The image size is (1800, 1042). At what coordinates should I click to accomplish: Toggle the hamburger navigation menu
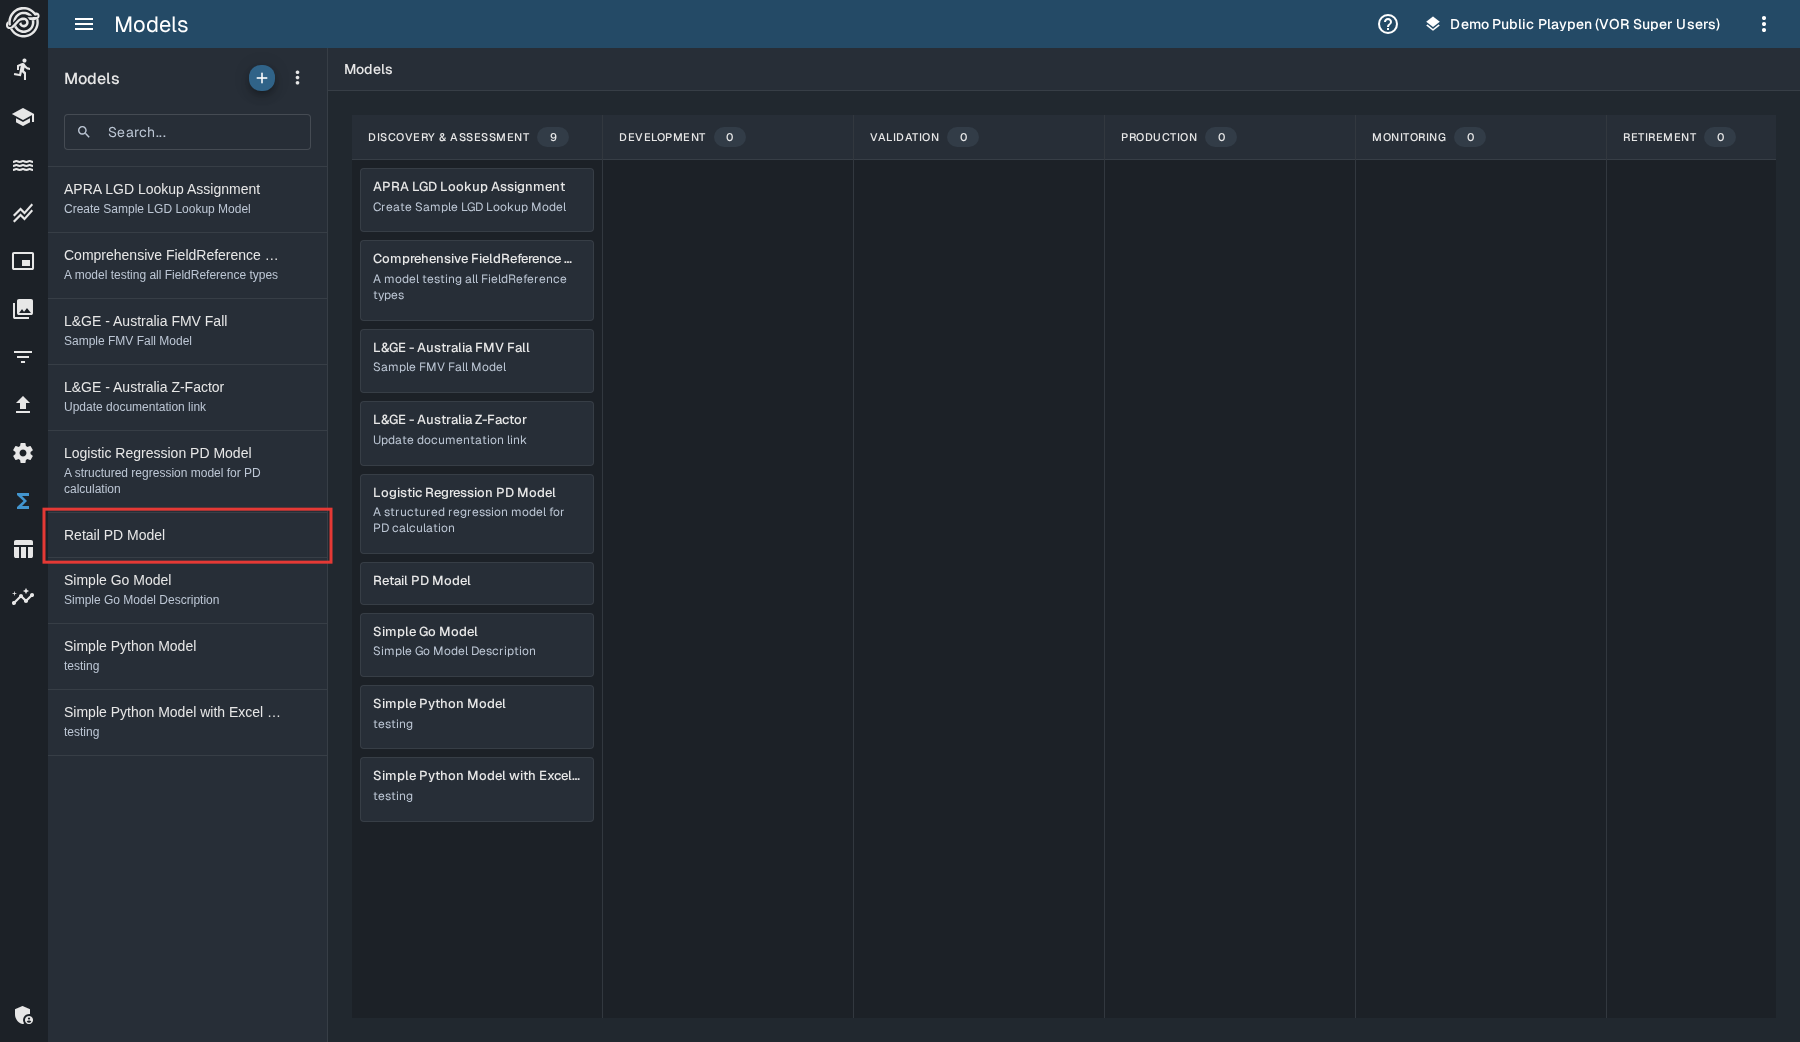[84, 24]
